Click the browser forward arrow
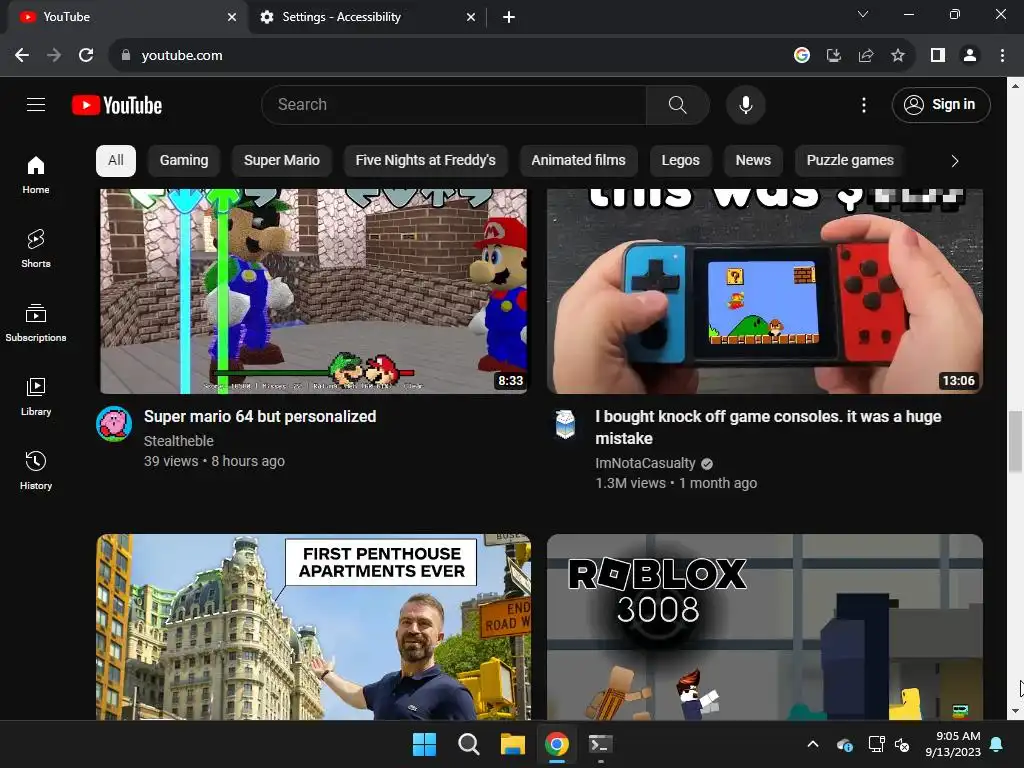The width and height of the screenshot is (1024, 768). pos(54,56)
